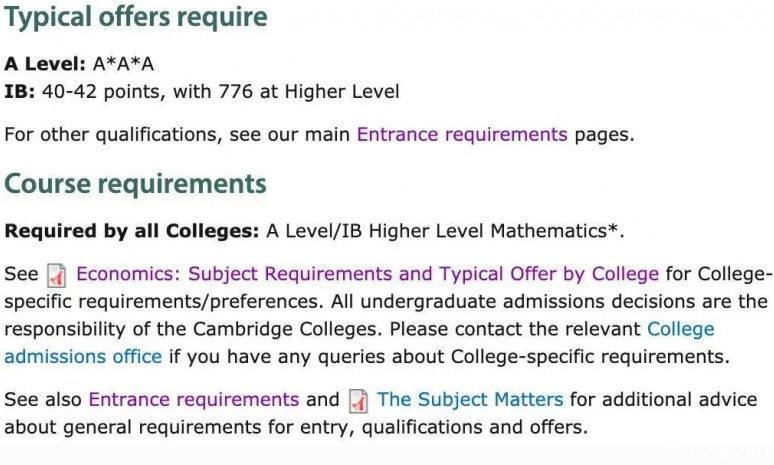This screenshot has width=774, height=465.
Task: Select the bold 'A Level:' label
Action: (x=45, y=64)
